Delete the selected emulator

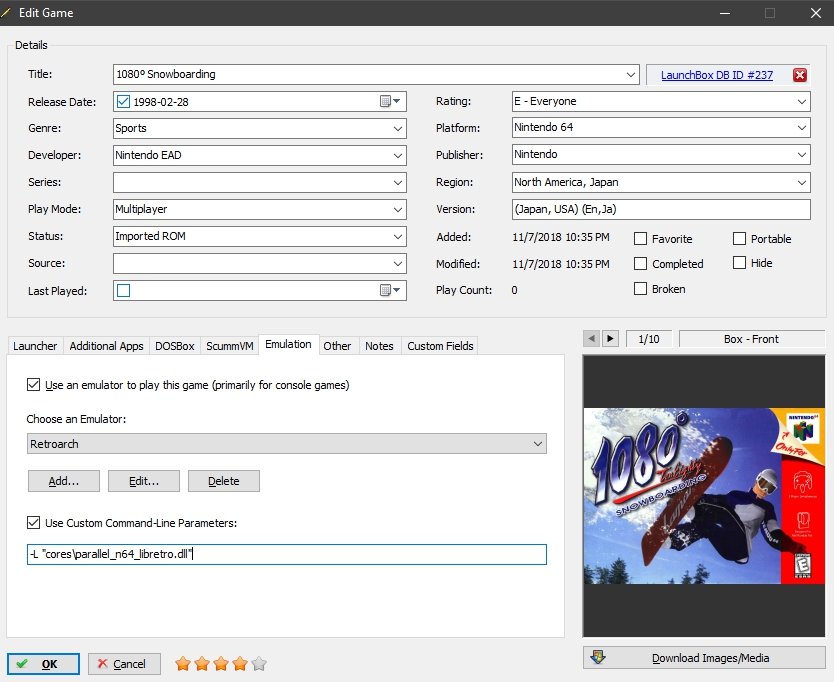224,481
